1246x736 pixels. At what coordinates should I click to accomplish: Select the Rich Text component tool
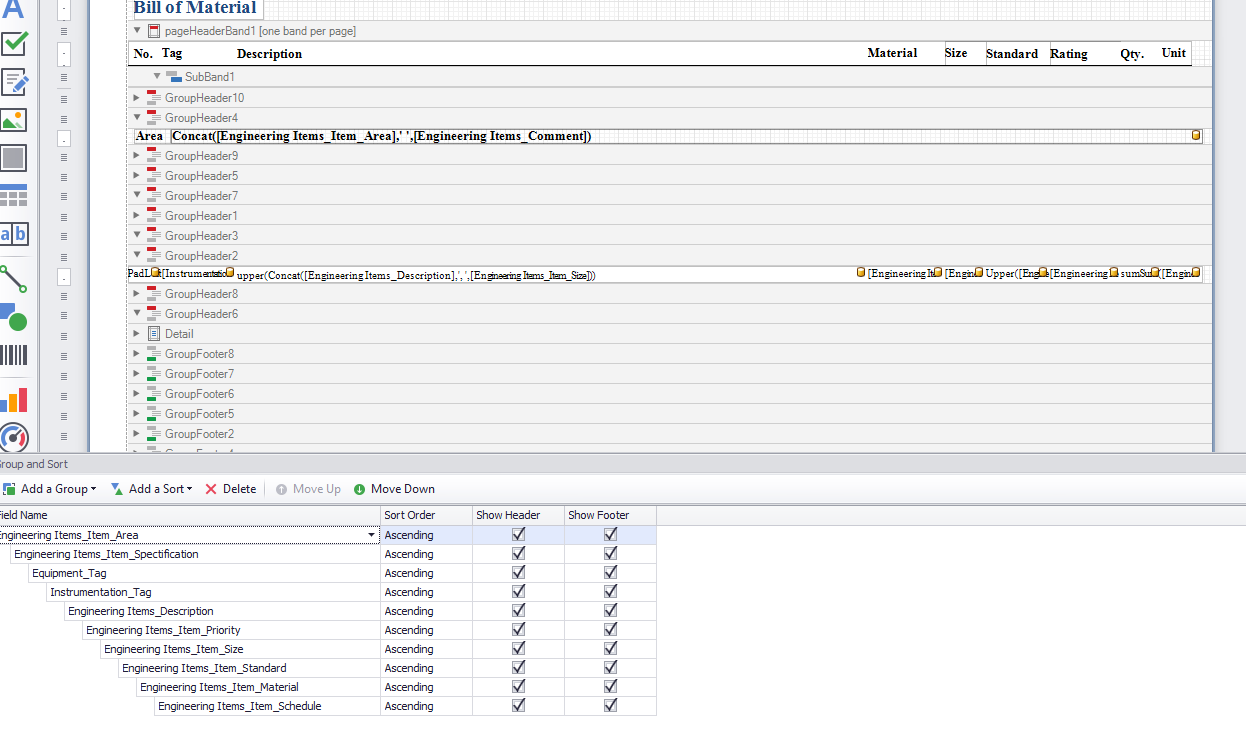15,82
